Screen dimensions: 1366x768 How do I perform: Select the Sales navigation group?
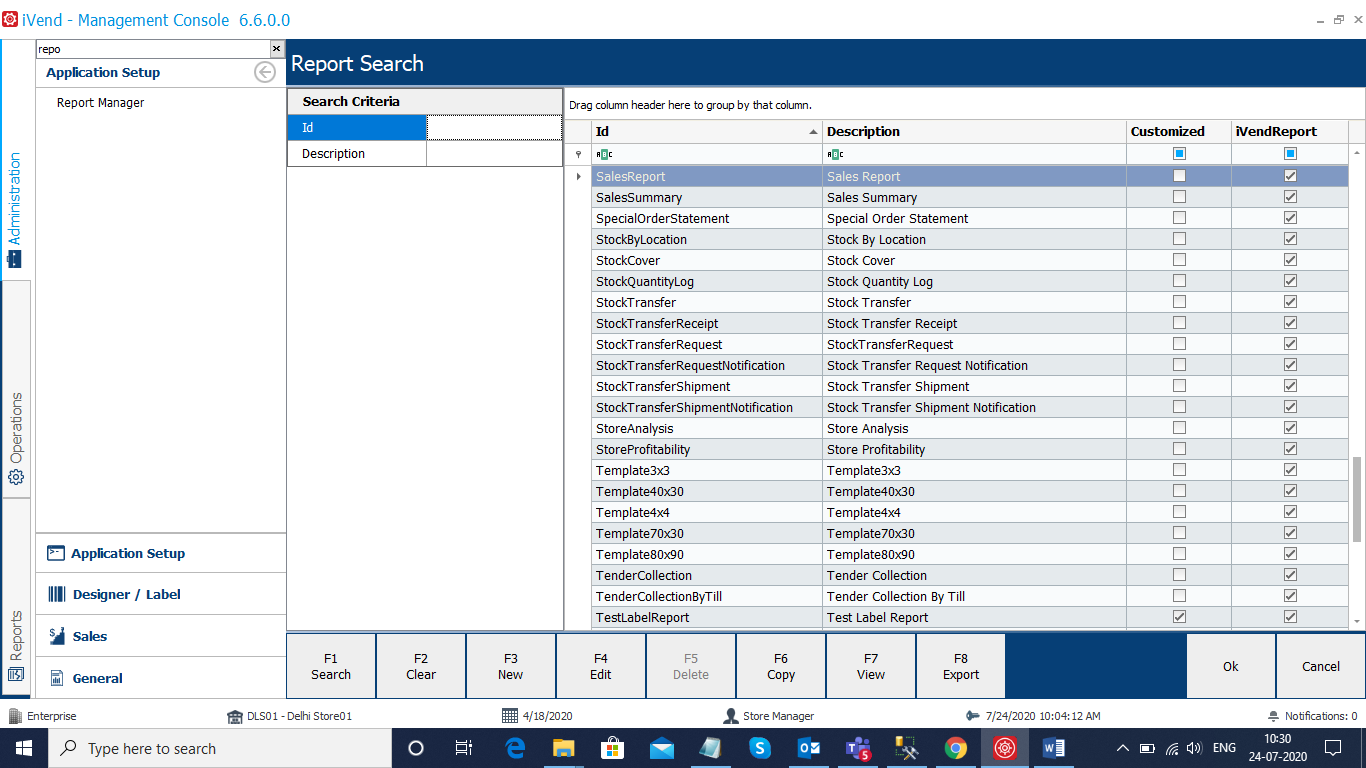(161, 636)
